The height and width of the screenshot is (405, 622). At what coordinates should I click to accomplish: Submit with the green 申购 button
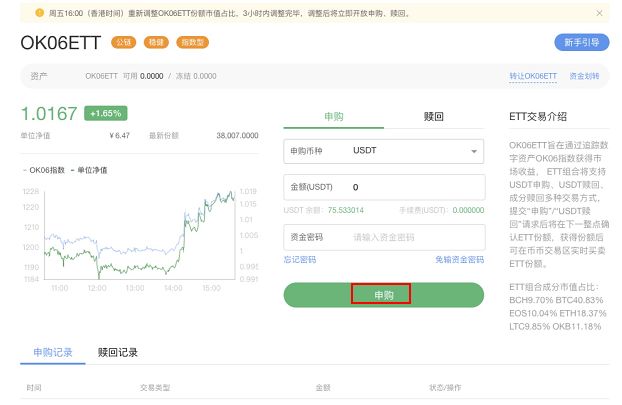(384, 295)
